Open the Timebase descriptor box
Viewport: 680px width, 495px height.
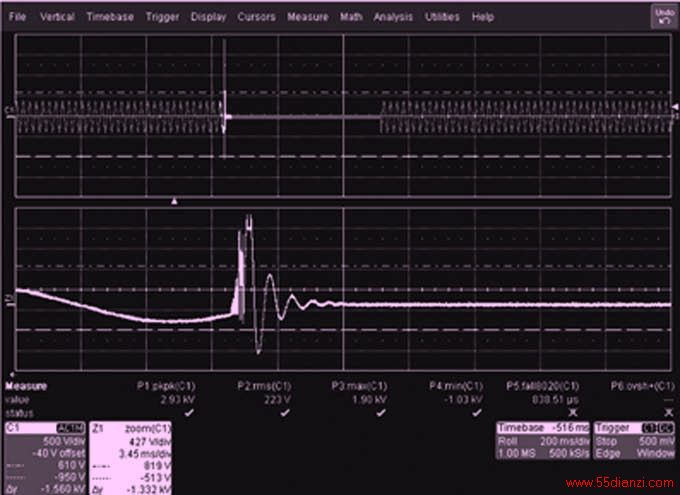pyautogui.click(x=543, y=440)
